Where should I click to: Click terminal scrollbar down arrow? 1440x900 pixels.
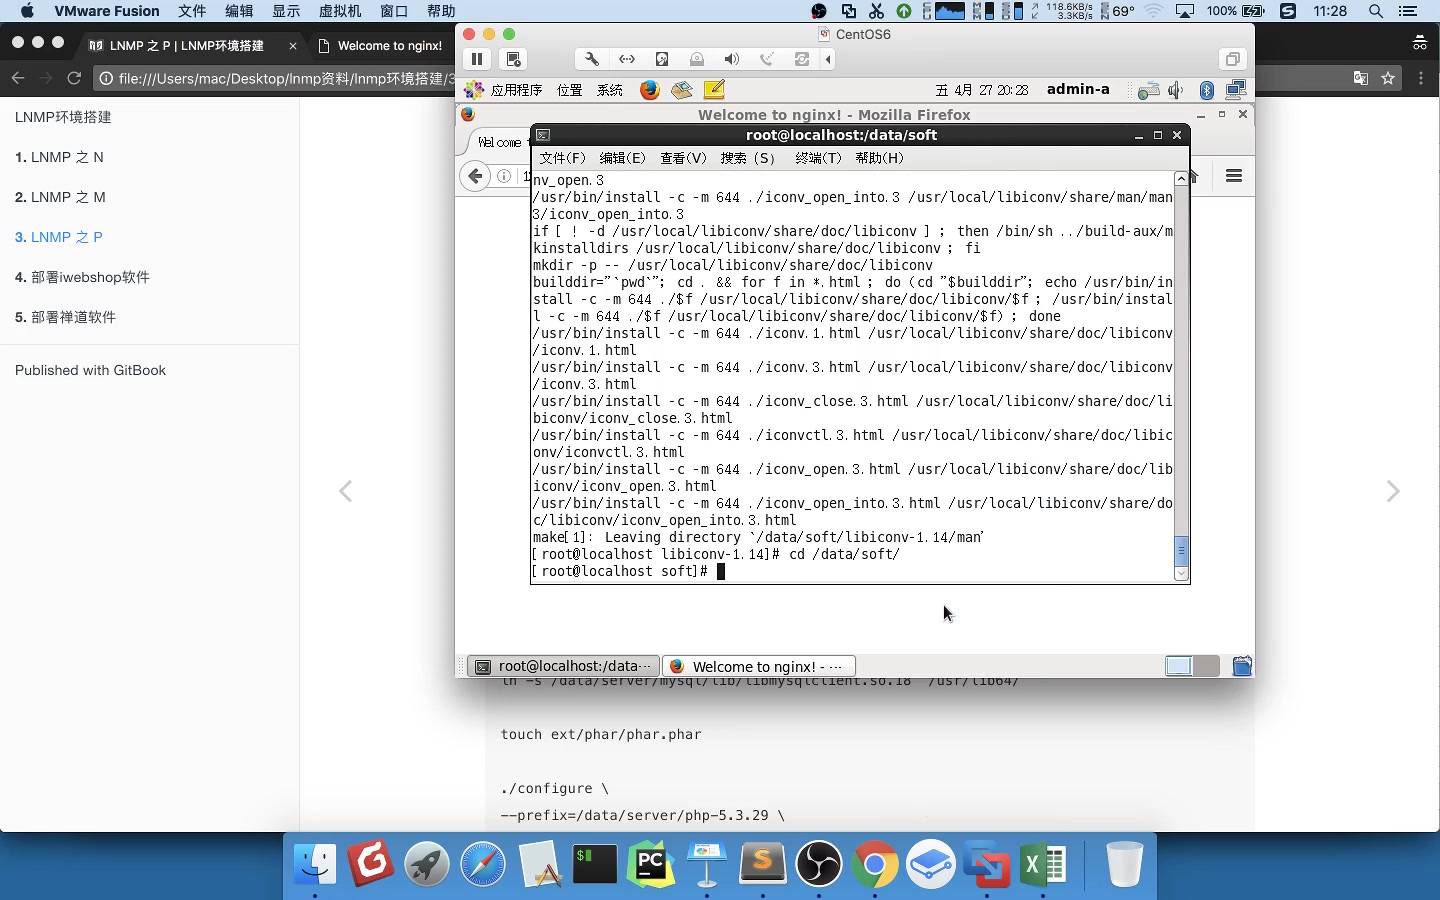[1181, 574]
